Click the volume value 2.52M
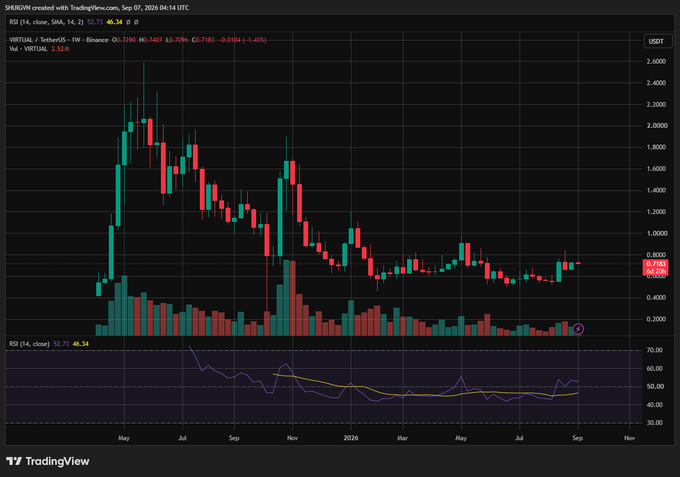Screen dimensions: 680x477 60,49
